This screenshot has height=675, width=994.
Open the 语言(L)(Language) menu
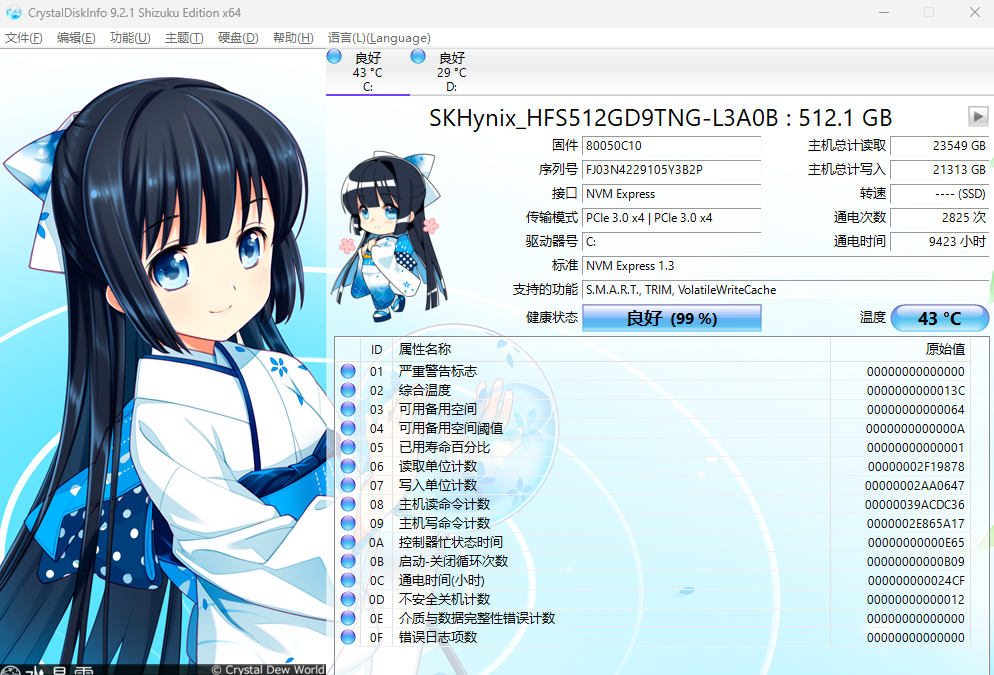click(x=379, y=38)
